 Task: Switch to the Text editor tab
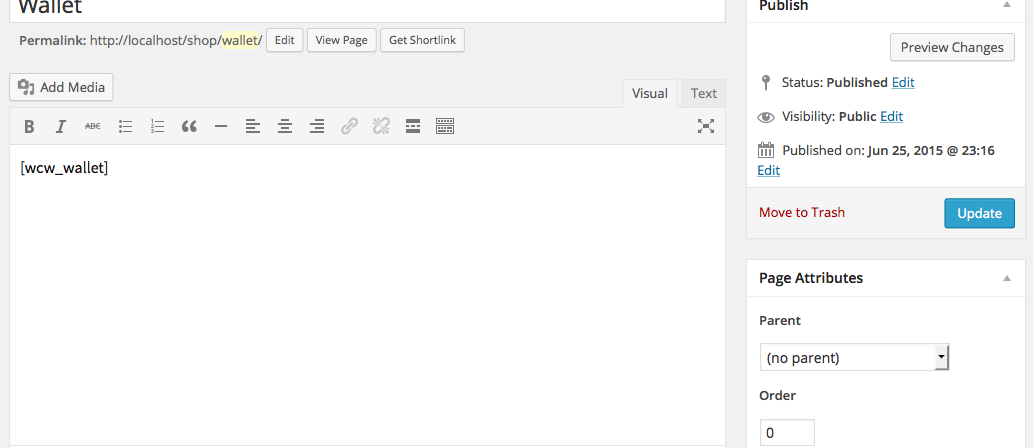click(x=704, y=94)
